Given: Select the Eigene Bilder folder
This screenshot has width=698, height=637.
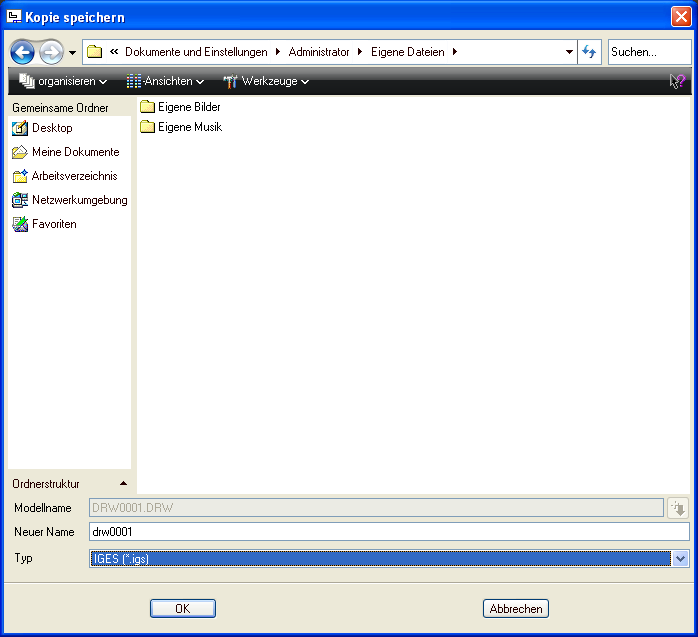Looking at the screenshot, I should click(189, 107).
